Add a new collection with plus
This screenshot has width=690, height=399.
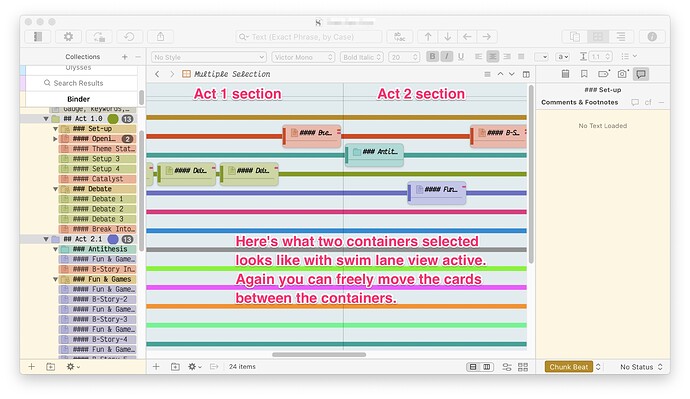125,57
